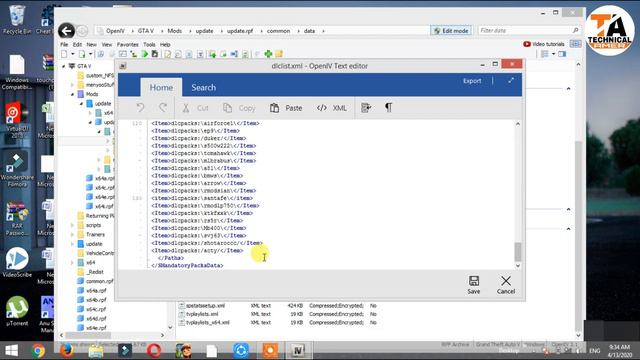Switch to the Search ribbon tab
Viewport: 640px width, 360px height.
click(x=203, y=87)
